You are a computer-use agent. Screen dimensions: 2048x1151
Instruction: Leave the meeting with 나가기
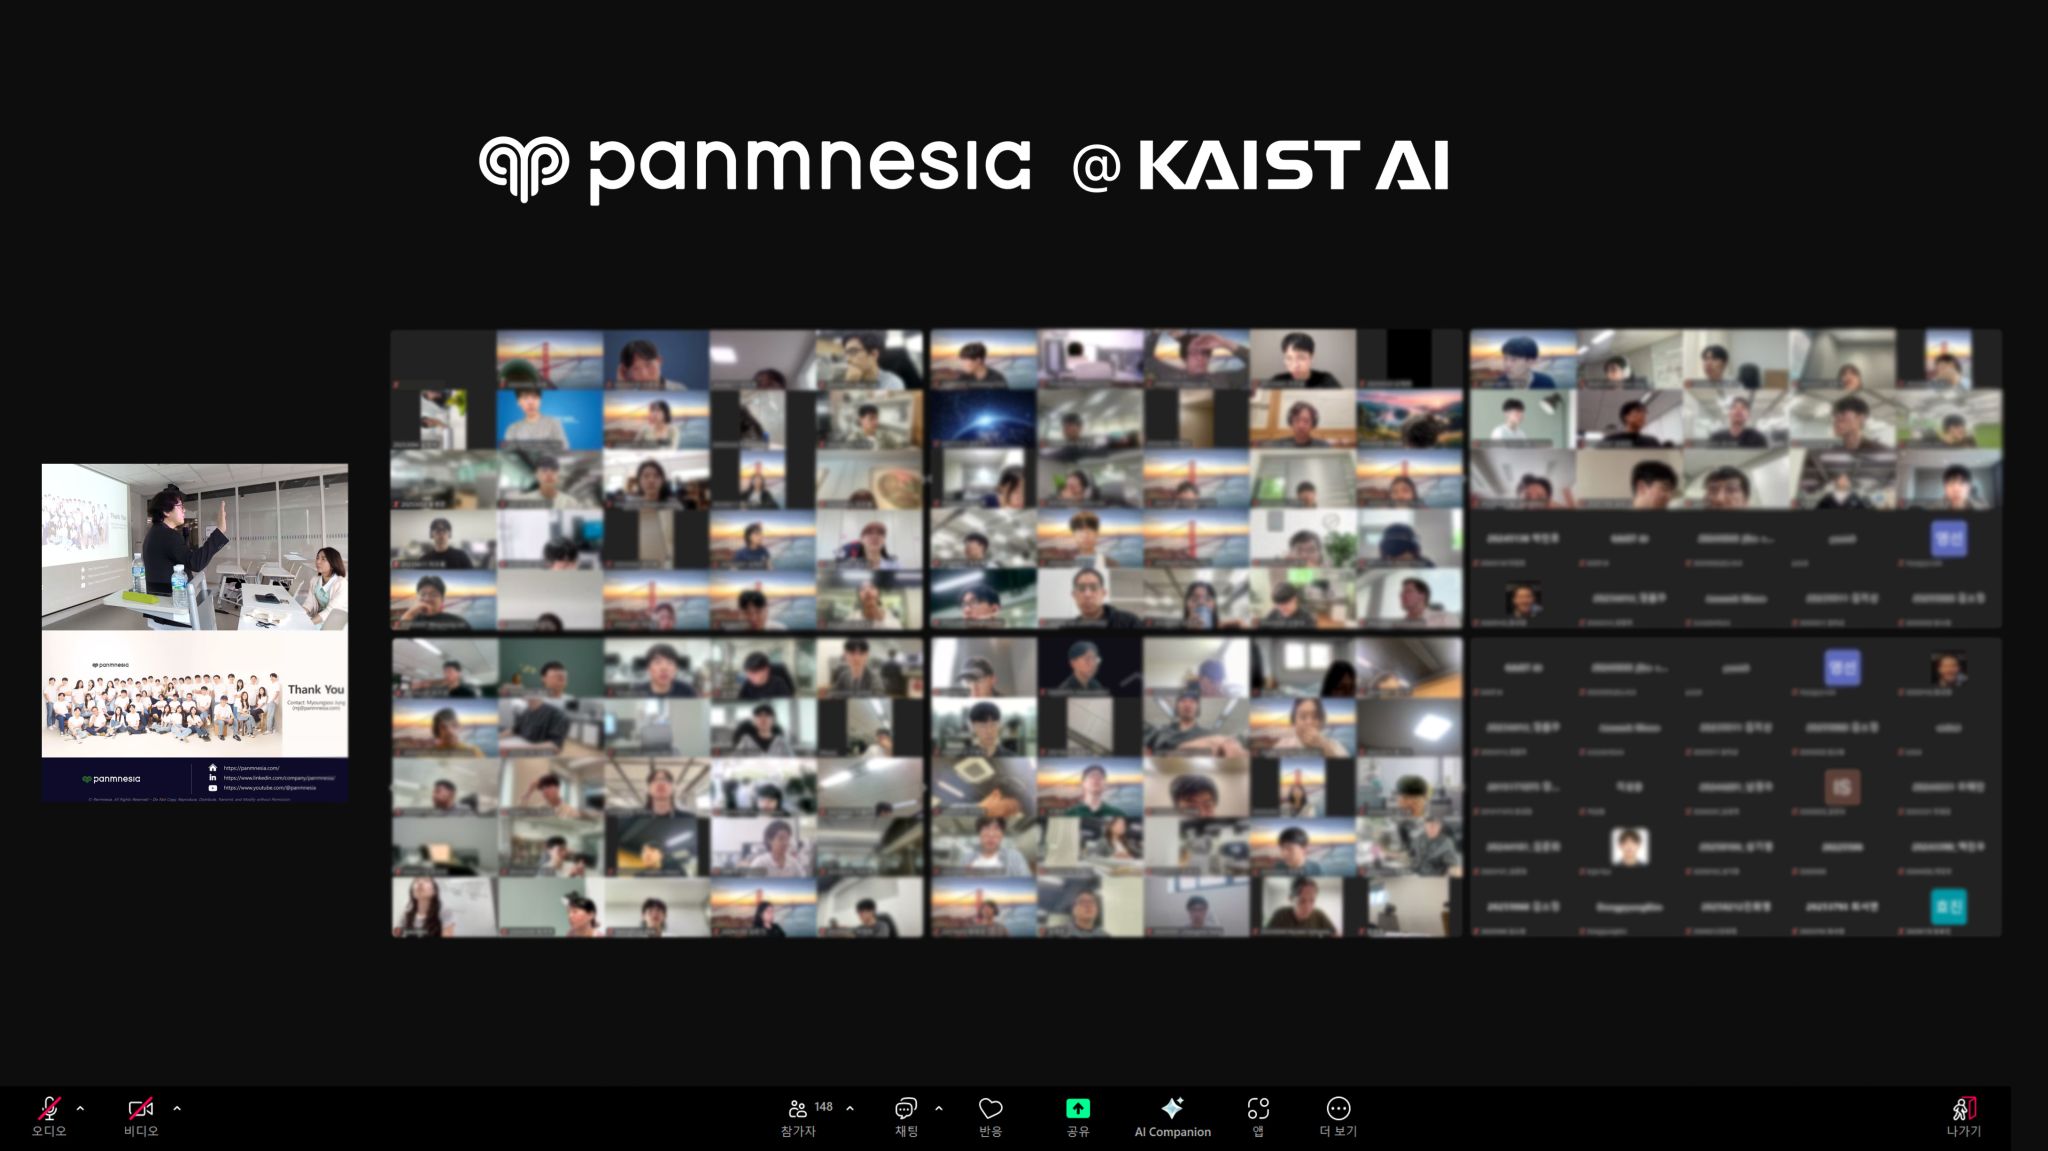click(x=1964, y=1117)
